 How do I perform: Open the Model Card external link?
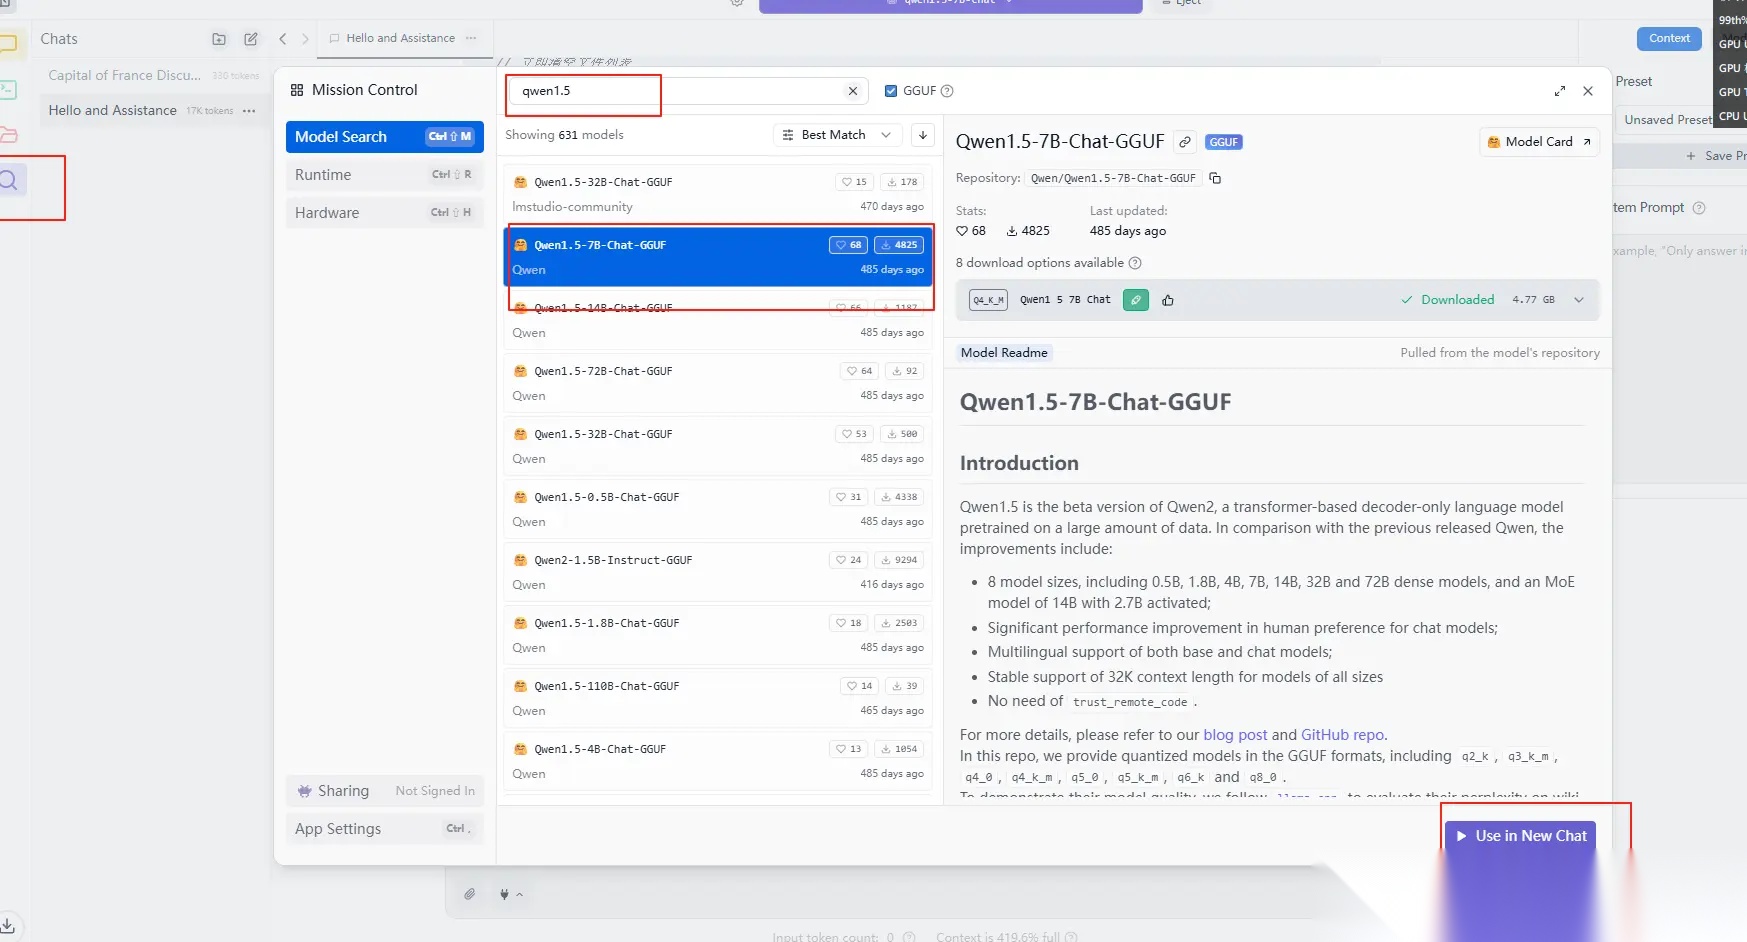(x=1540, y=142)
